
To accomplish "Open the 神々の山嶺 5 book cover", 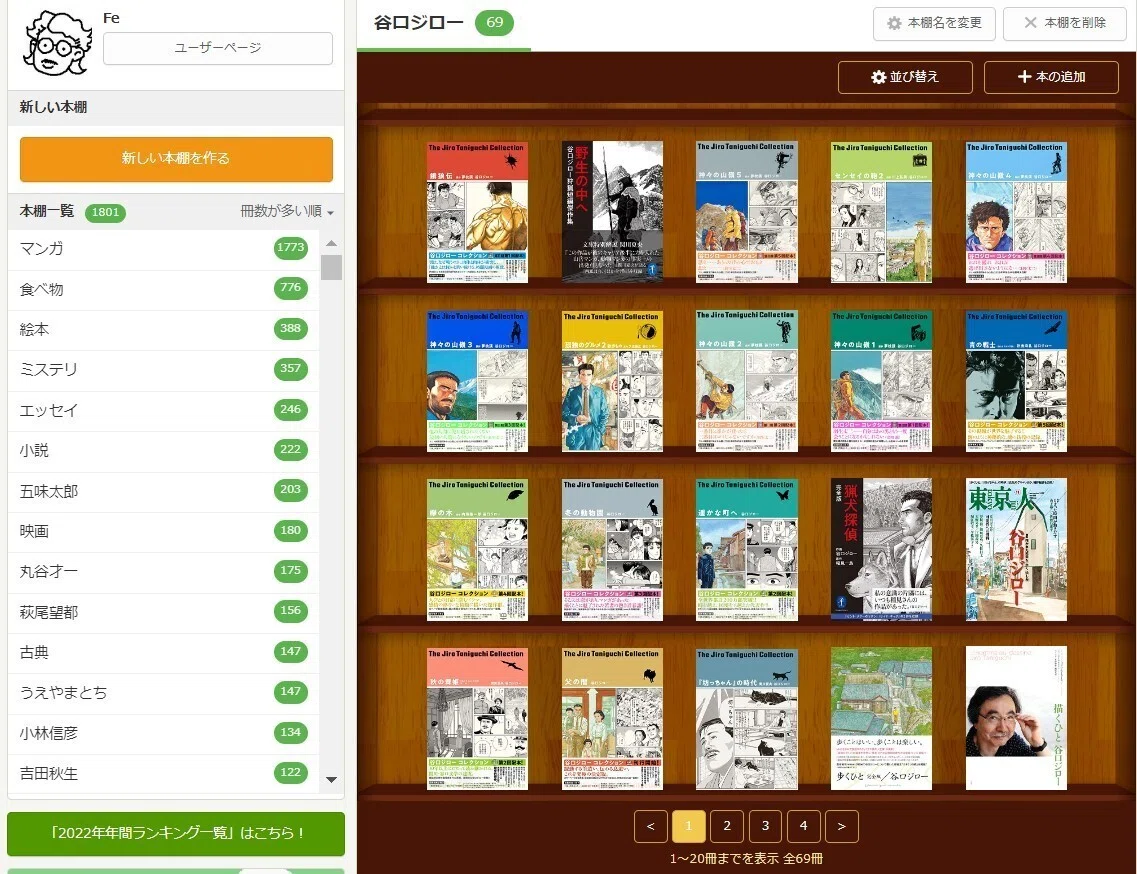I will point(747,212).
